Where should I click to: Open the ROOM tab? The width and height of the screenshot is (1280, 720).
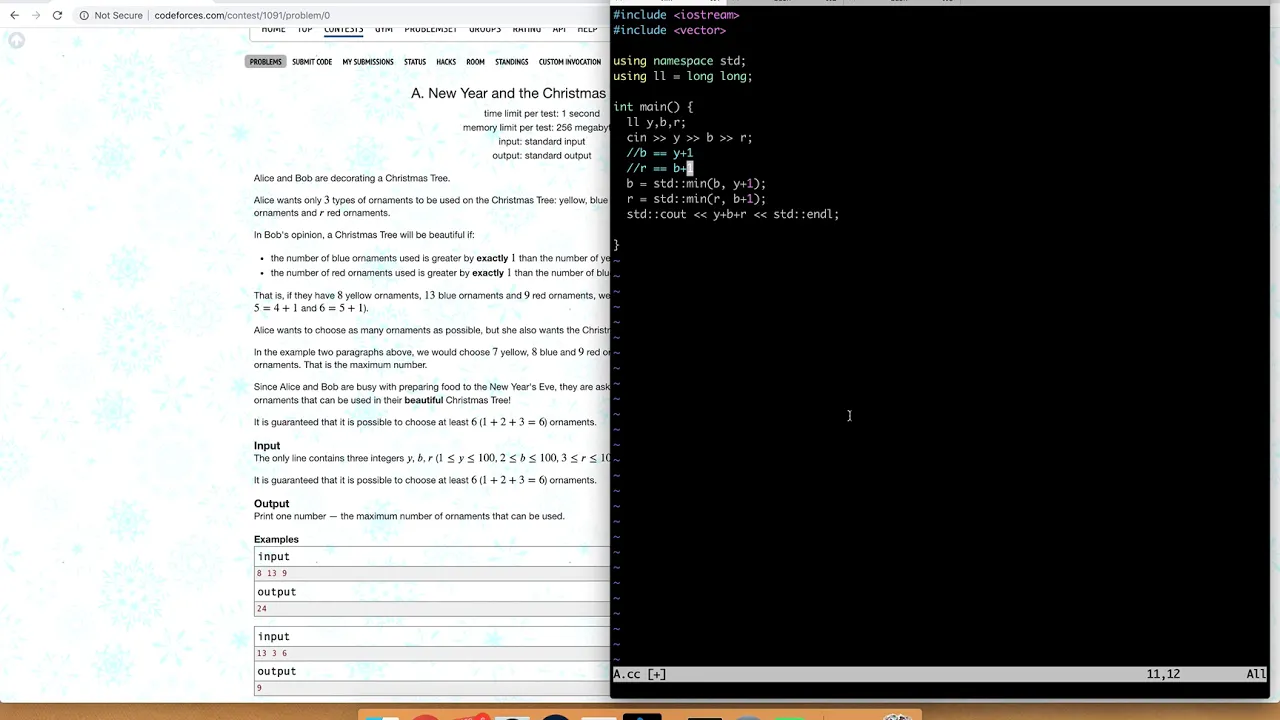475,62
